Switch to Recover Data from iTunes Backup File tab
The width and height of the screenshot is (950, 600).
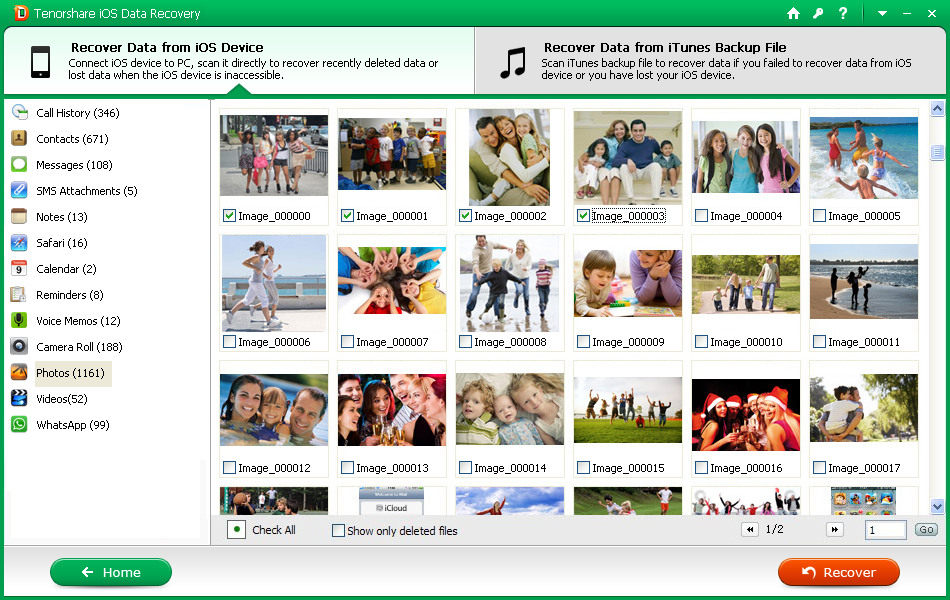[711, 61]
